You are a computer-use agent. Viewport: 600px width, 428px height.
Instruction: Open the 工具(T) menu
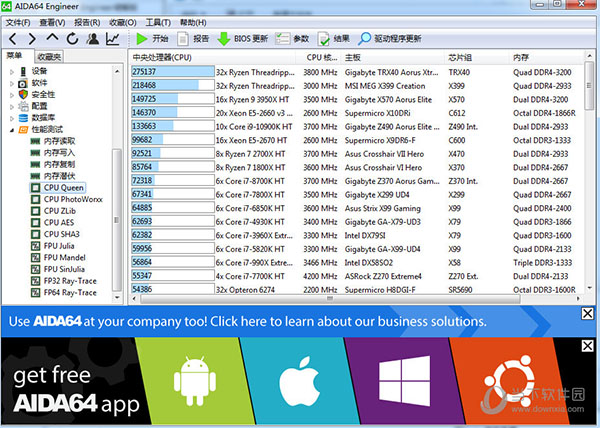point(158,23)
